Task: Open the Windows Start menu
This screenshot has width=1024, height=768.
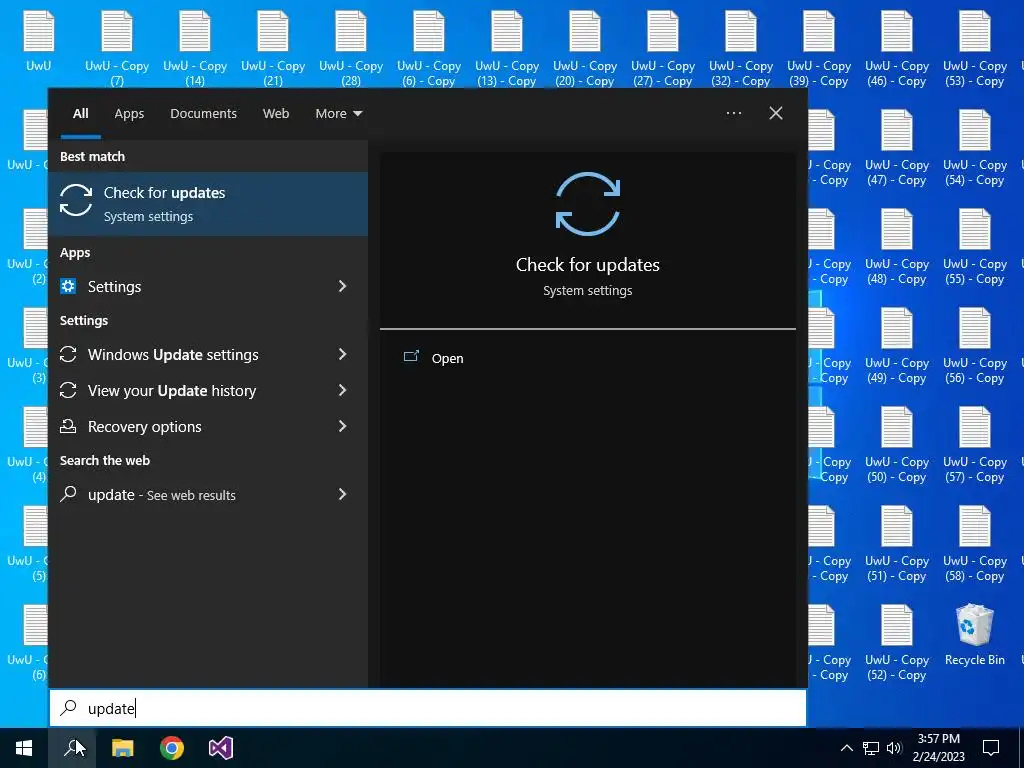Action: [24, 748]
